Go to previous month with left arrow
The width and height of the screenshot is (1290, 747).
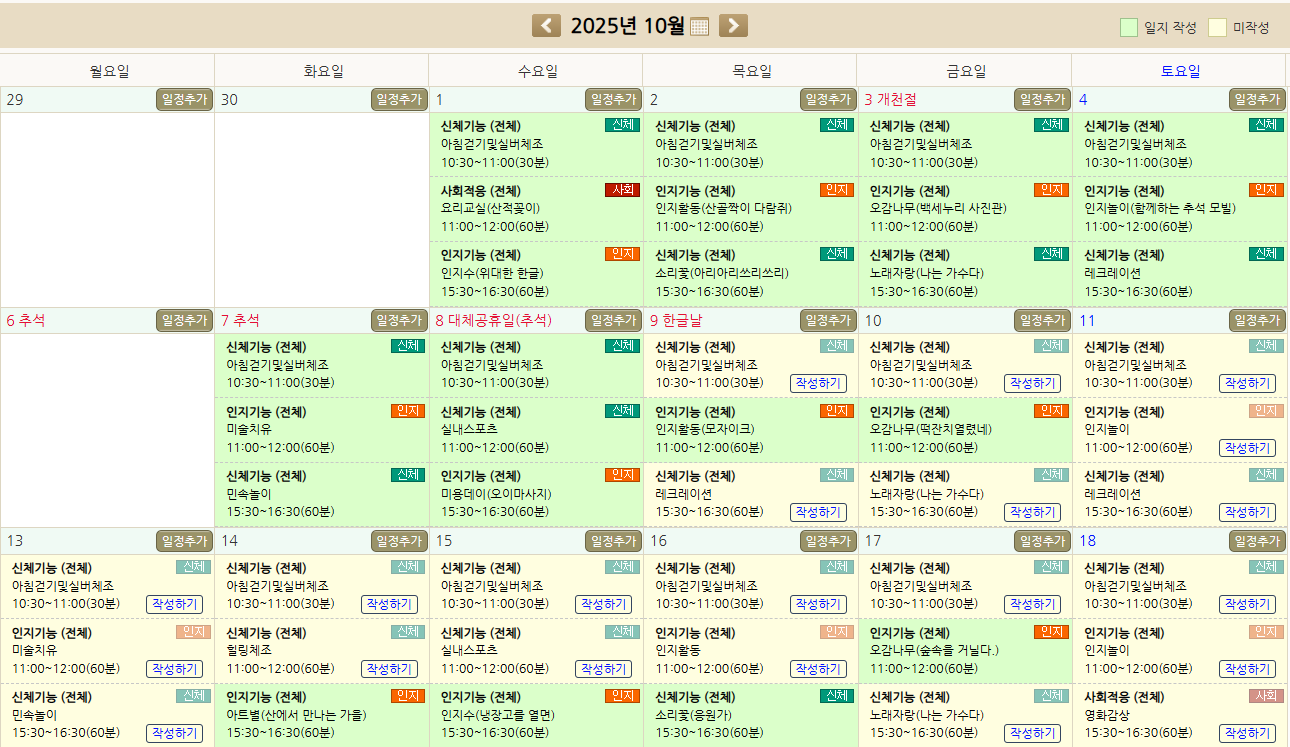tap(546, 26)
